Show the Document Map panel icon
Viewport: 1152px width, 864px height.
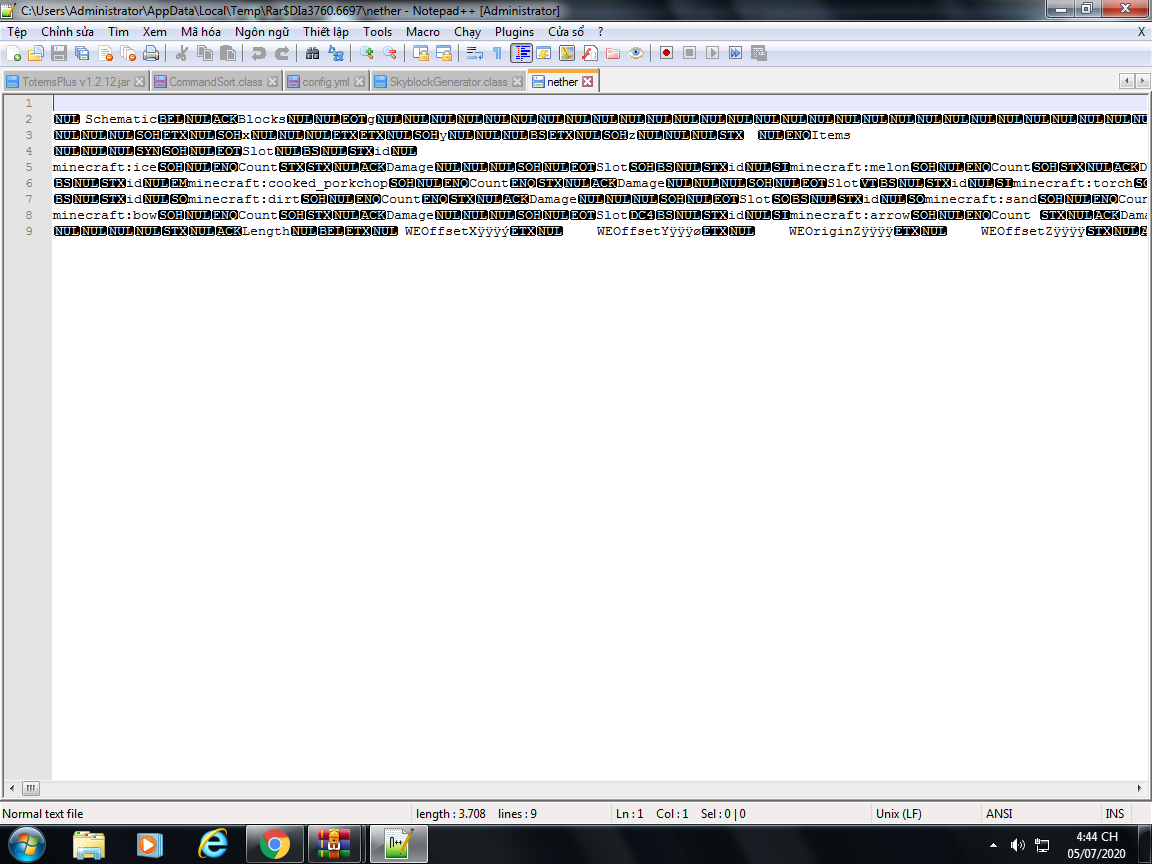pyautogui.click(x=567, y=53)
